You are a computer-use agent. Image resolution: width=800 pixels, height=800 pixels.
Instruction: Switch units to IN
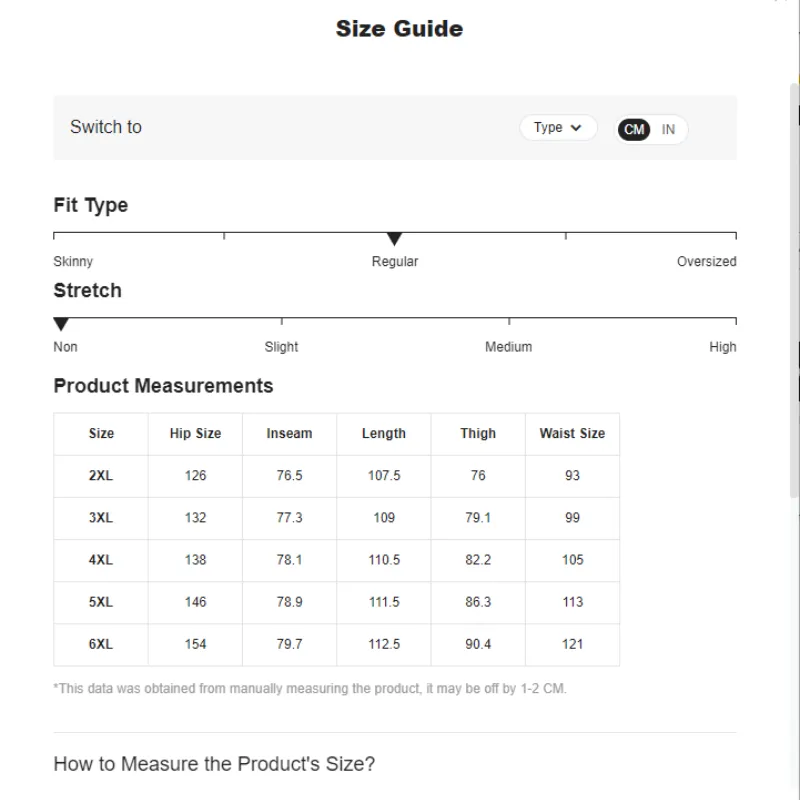pos(669,129)
